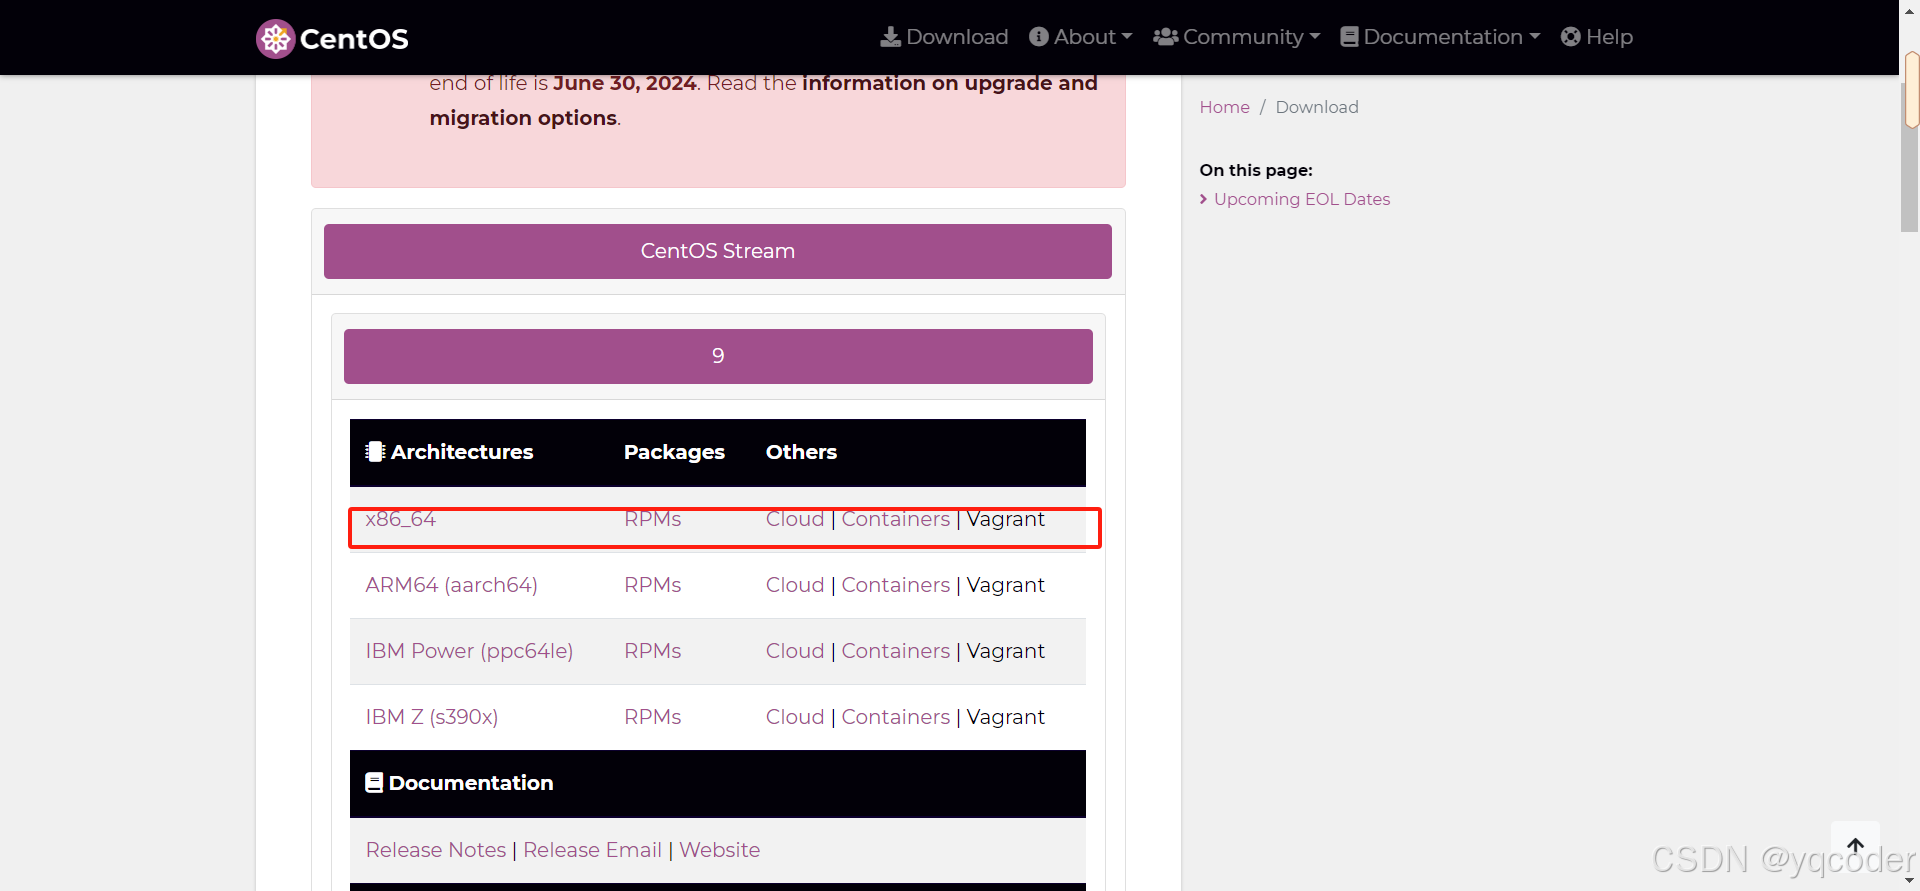Collapse the CentOS Stream section
The image size is (1920, 891).
[x=718, y=251]
